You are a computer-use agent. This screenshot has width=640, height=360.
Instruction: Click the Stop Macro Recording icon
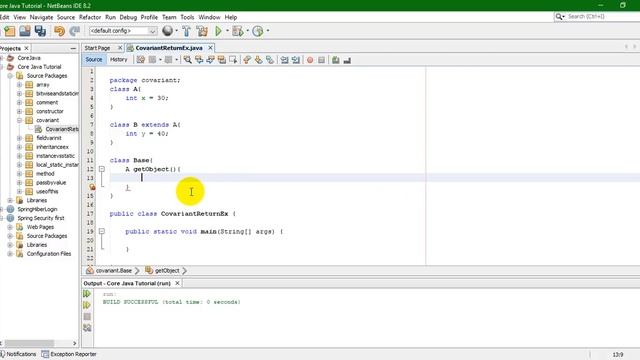coord(322,60)
